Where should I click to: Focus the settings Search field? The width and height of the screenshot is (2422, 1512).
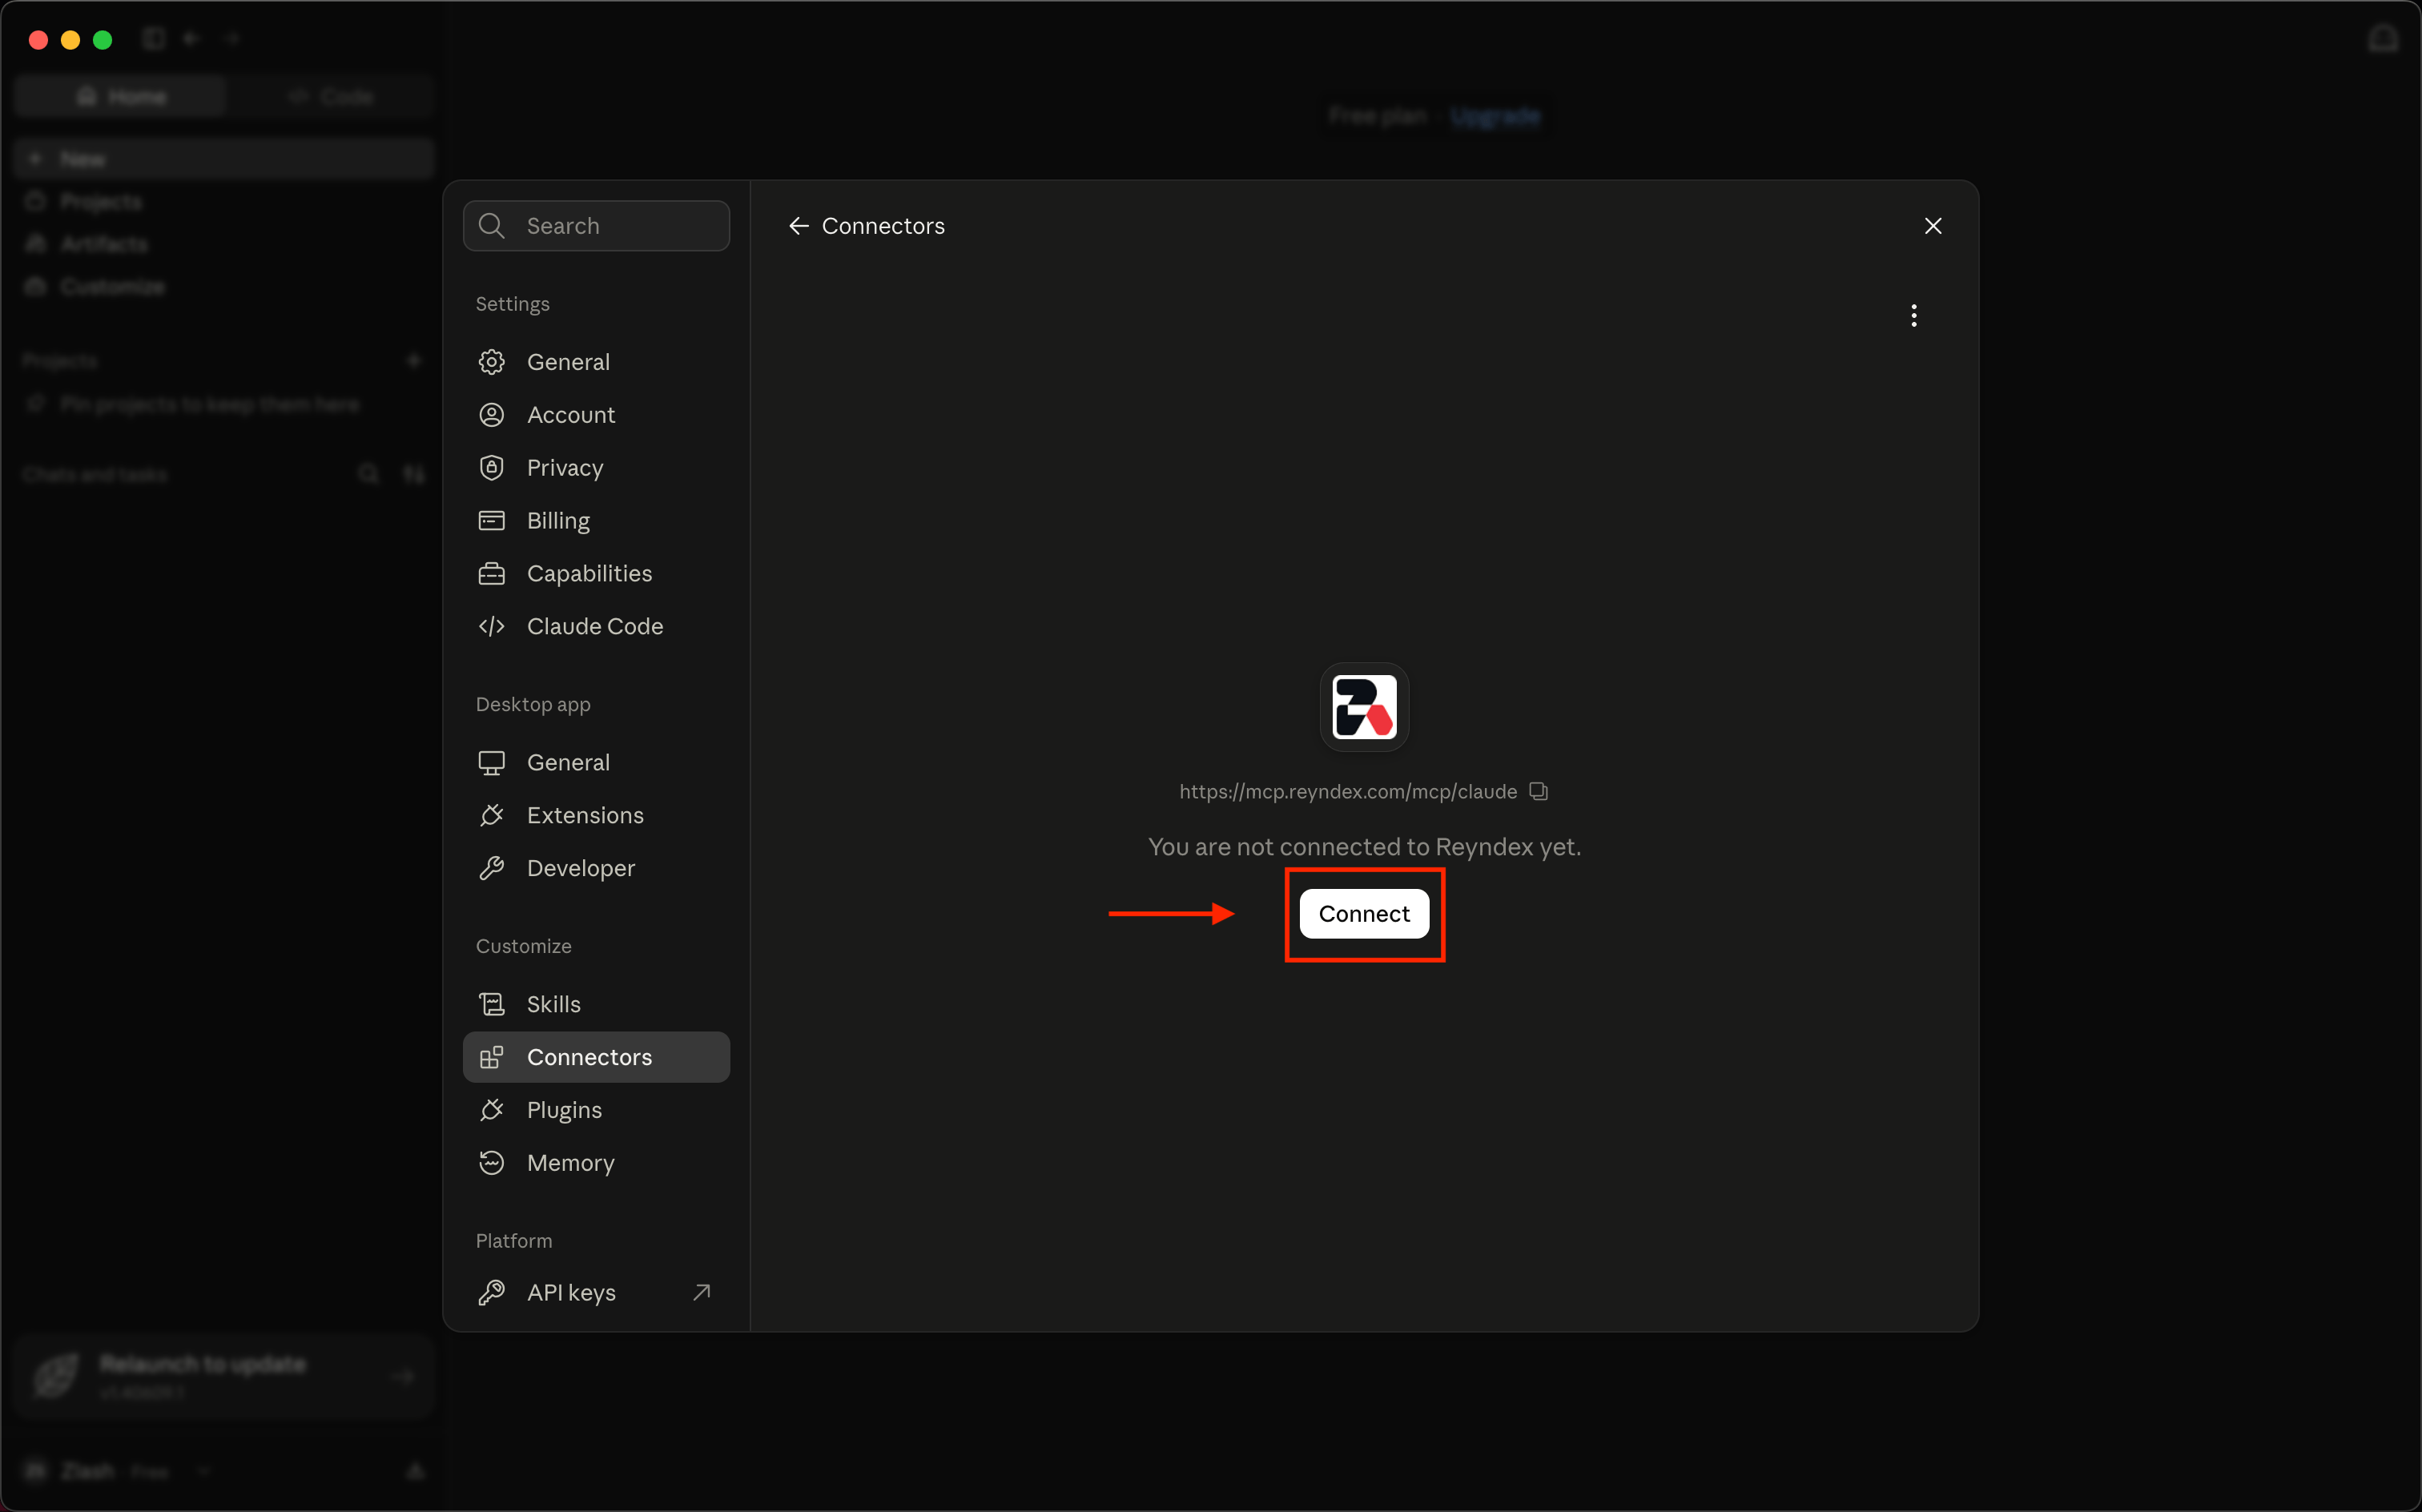pos(596,226)
